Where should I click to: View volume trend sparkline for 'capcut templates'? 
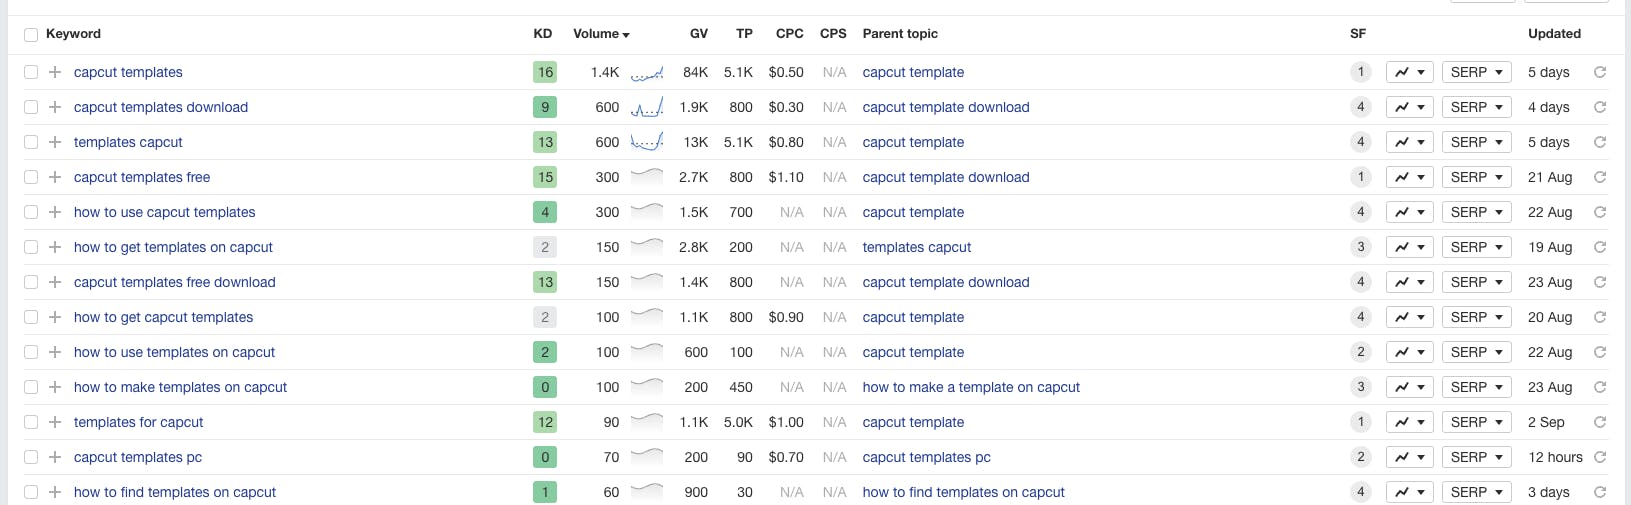tap(647, 72)
